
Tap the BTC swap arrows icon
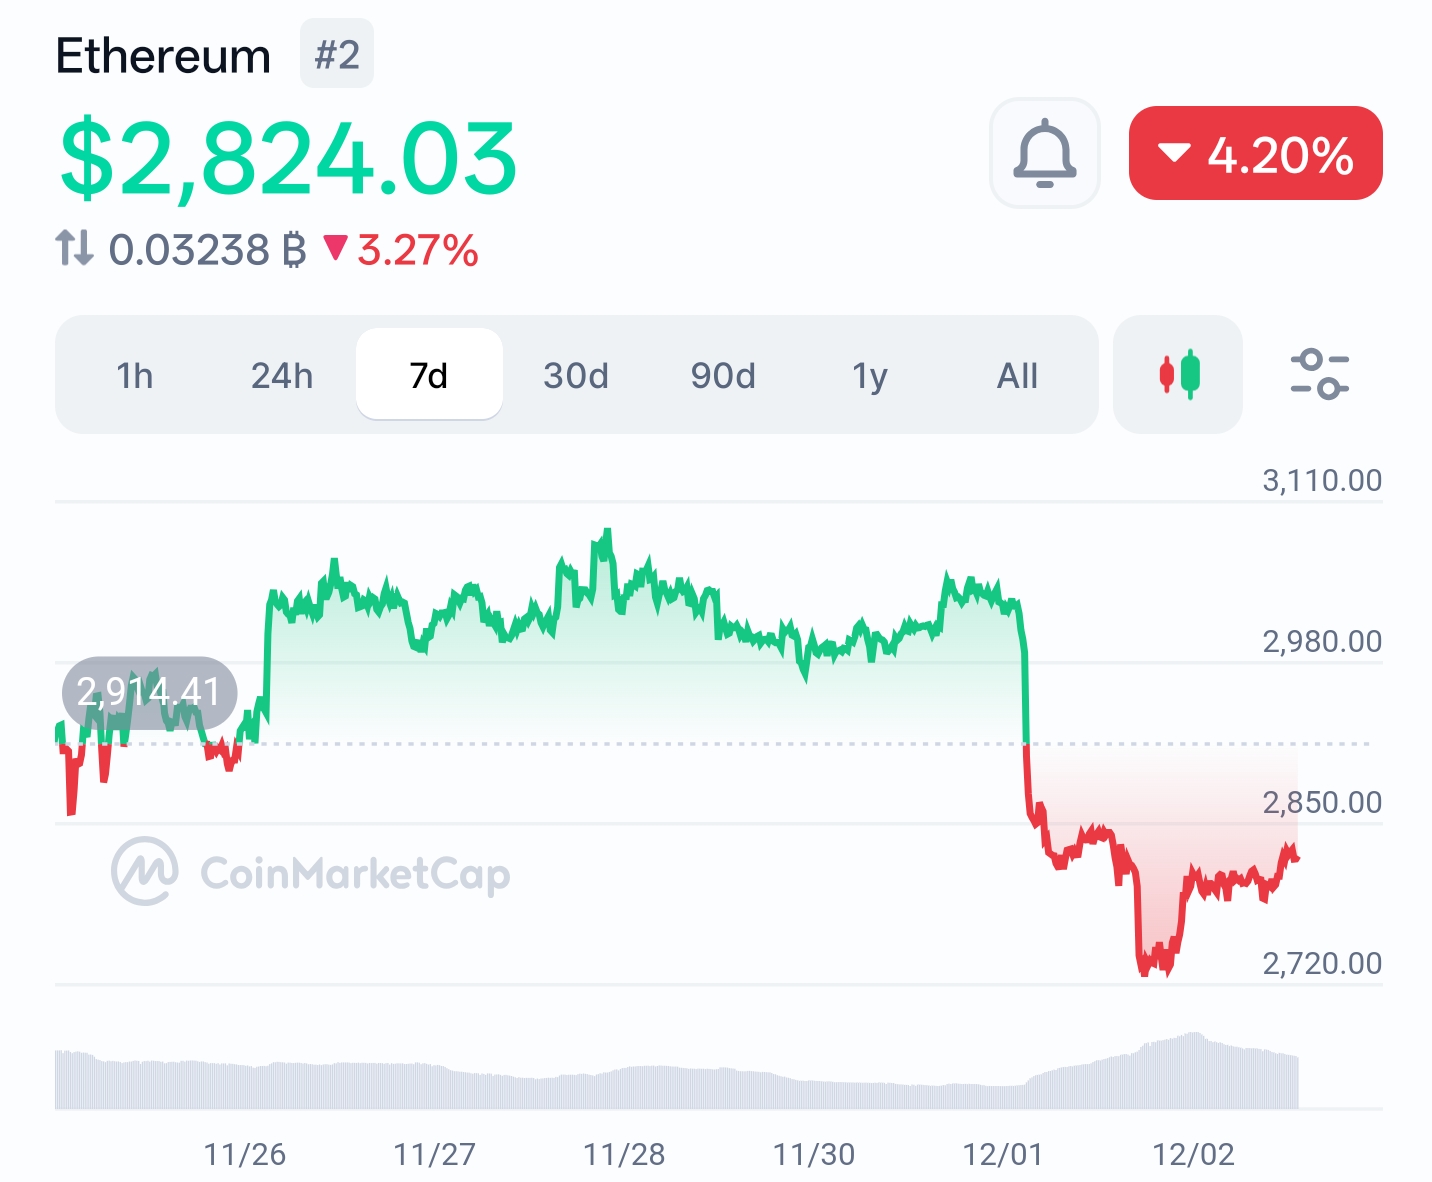point(74,249)
